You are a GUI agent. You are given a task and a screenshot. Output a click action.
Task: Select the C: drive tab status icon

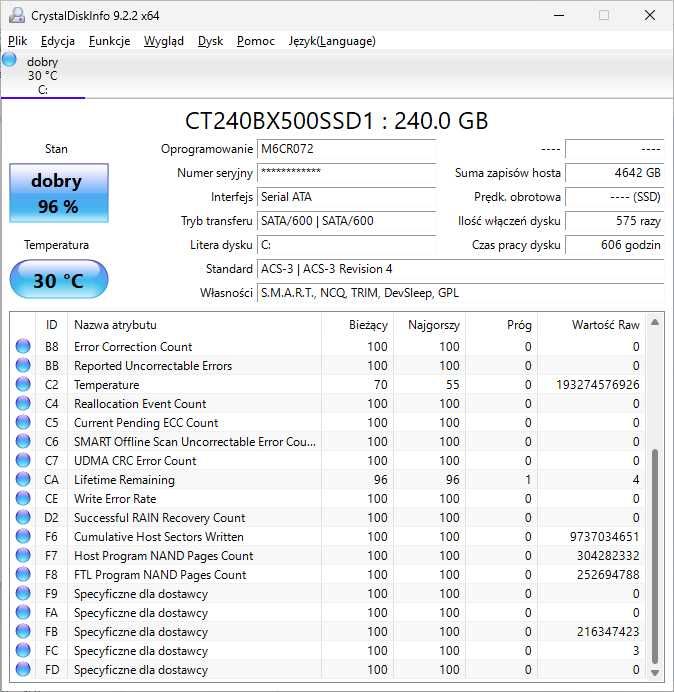click(9, 60)
